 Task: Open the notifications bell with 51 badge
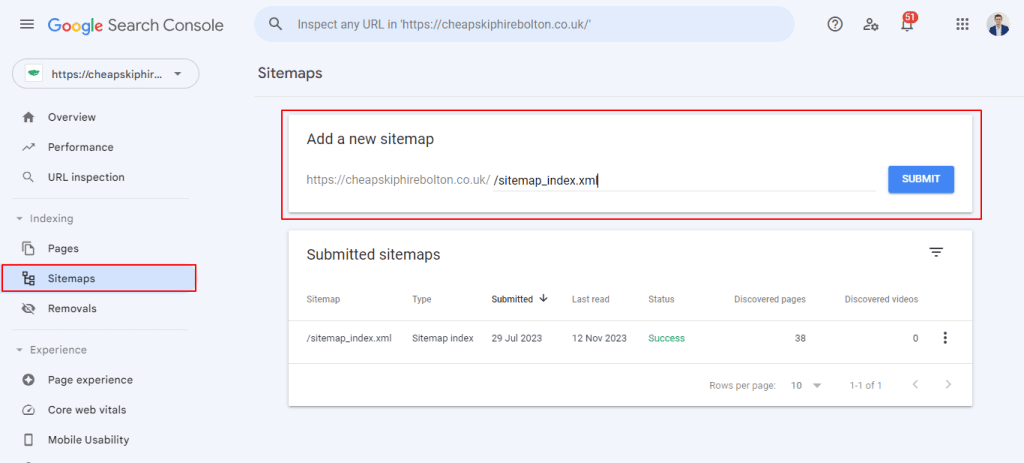coord(907,24)
